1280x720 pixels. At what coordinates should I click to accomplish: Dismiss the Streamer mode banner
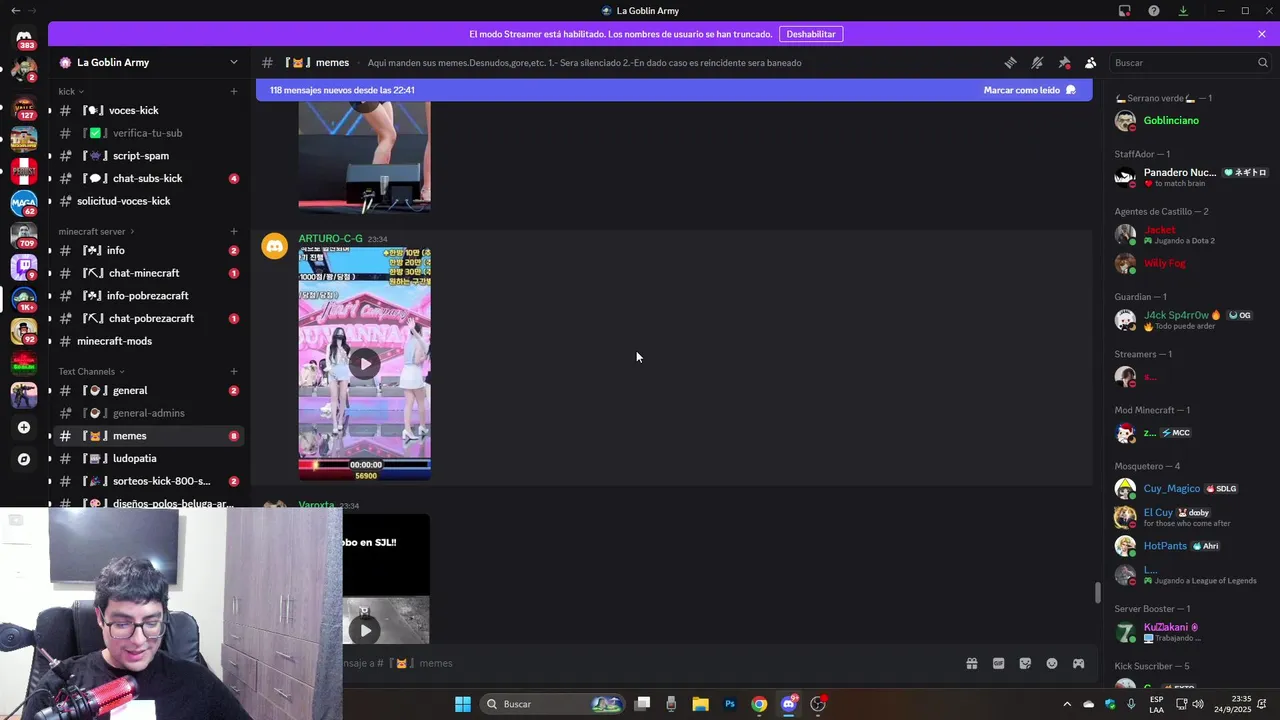click(x=1262, y=34)
